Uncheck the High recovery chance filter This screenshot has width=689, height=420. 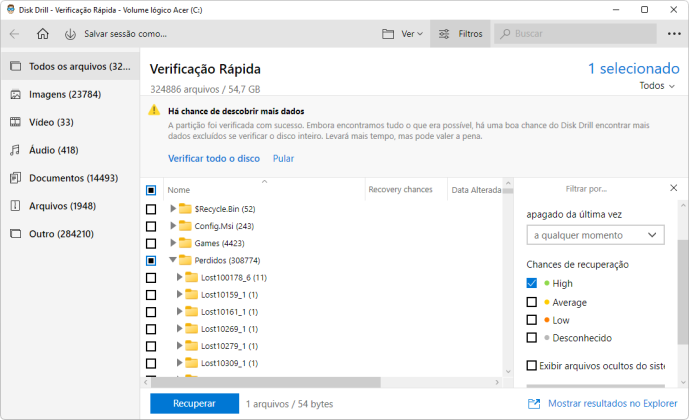pos(532,283)
